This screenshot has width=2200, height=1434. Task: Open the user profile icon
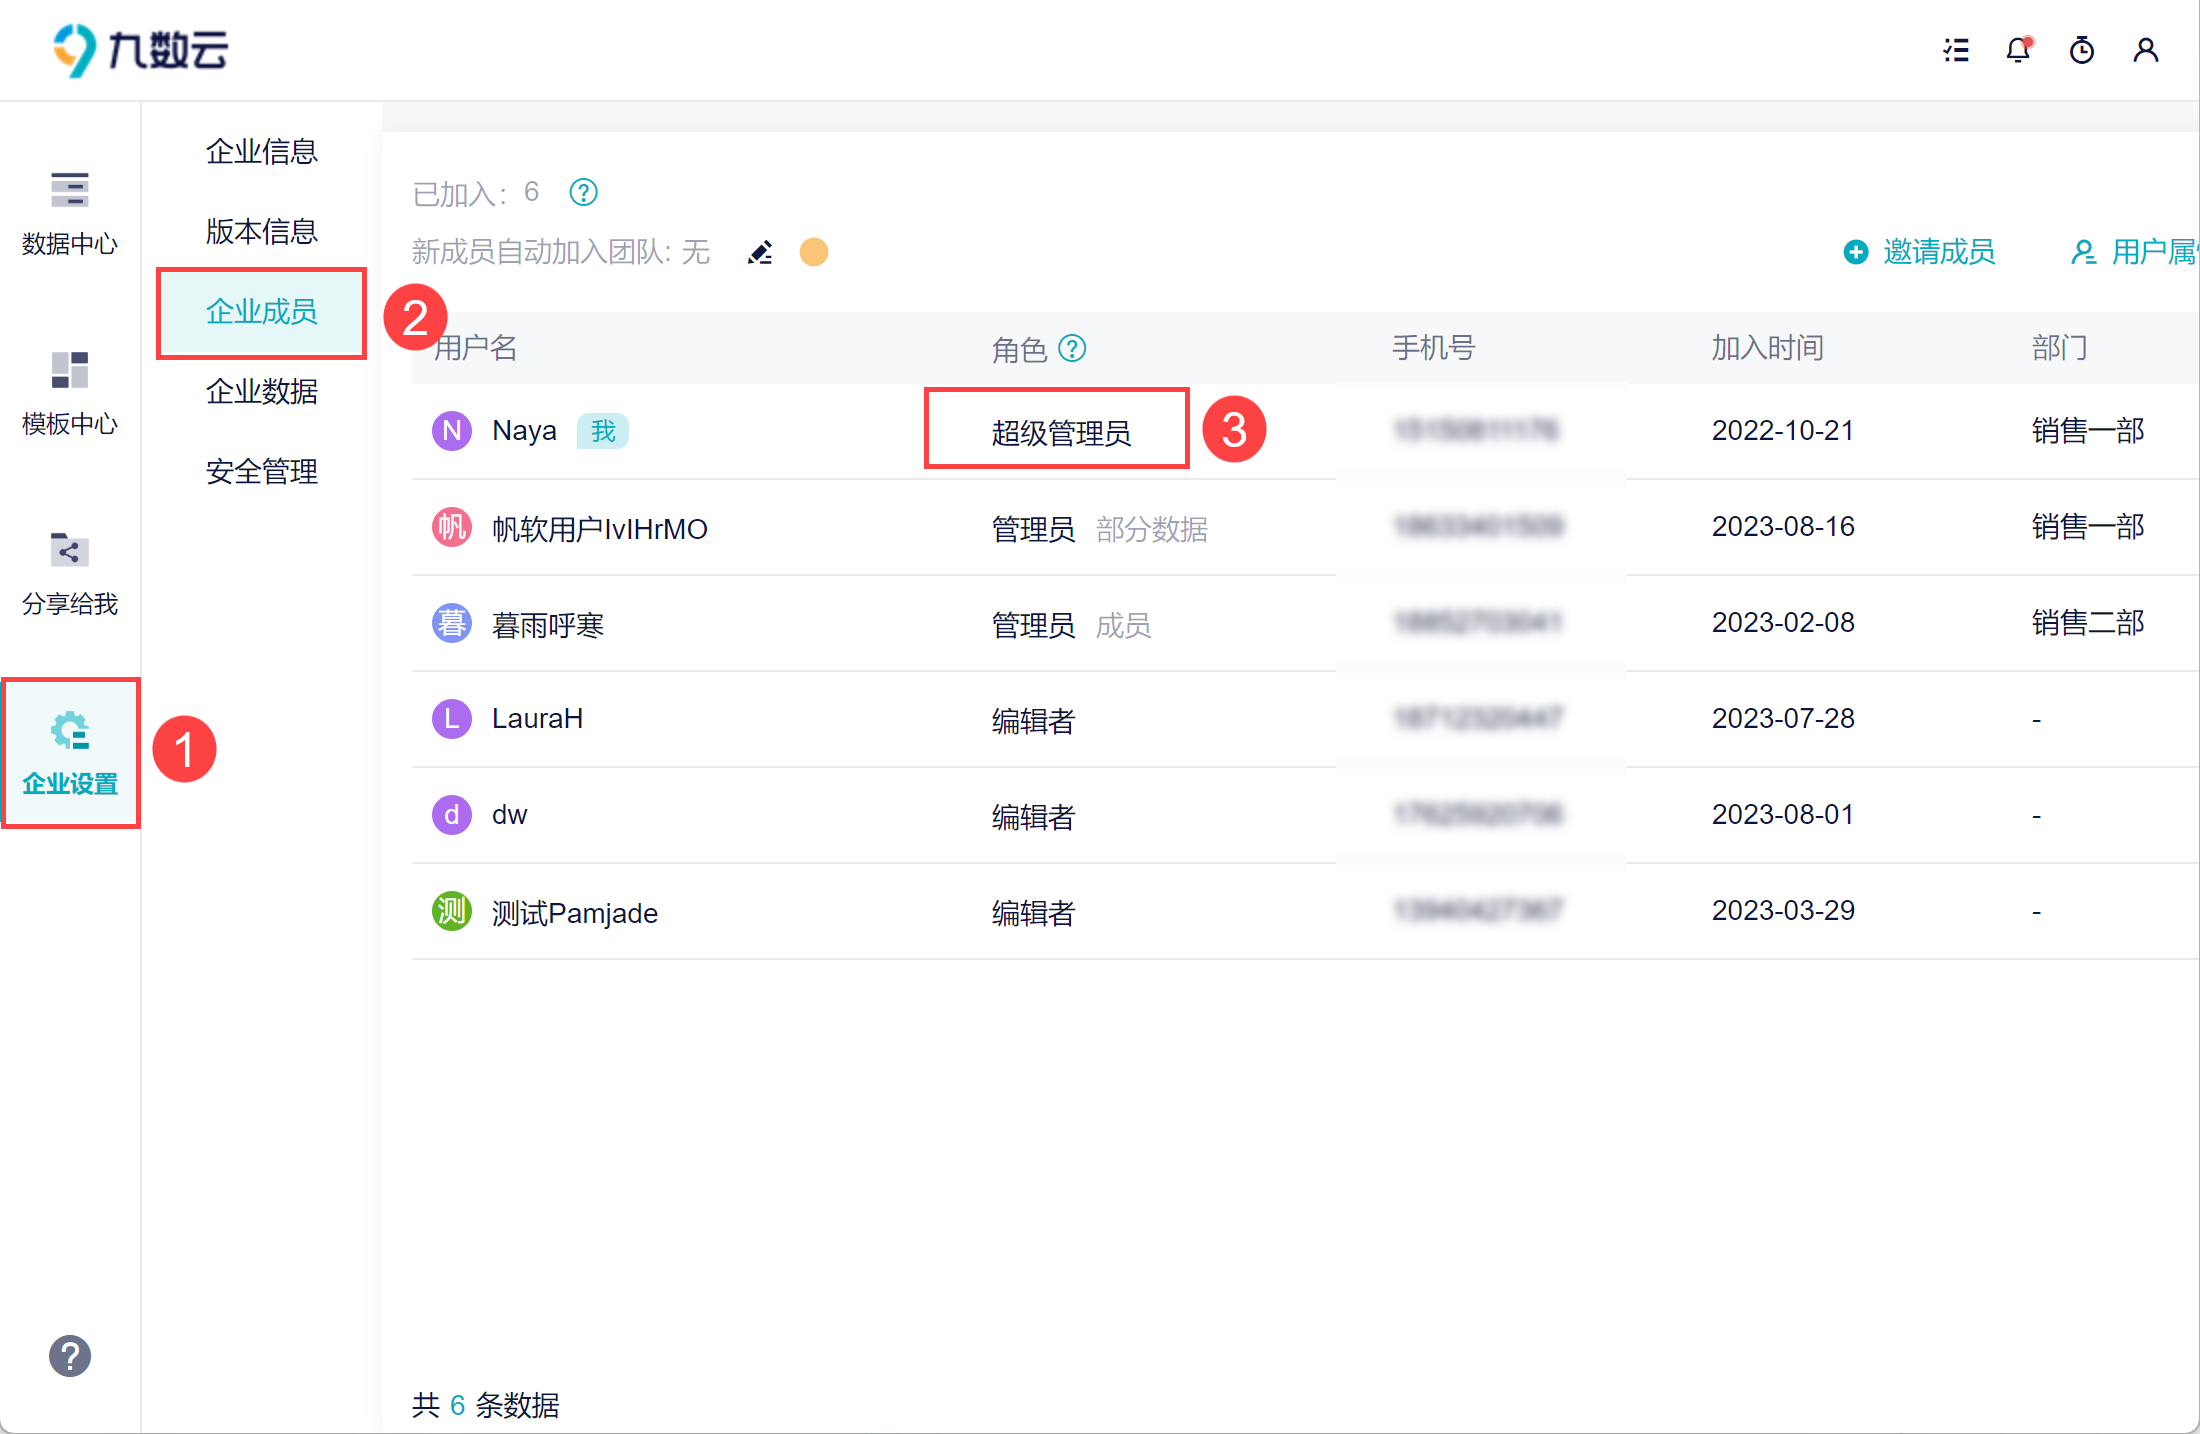(x=2145, y=50)
